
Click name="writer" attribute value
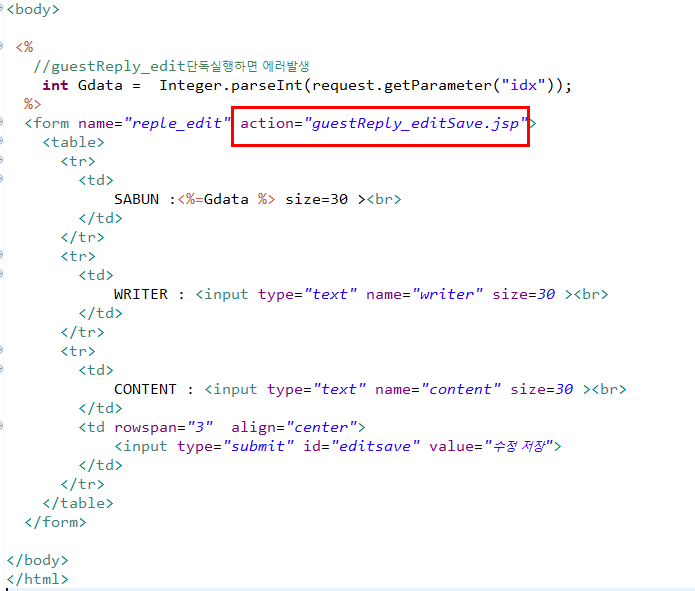pos(424,294)
